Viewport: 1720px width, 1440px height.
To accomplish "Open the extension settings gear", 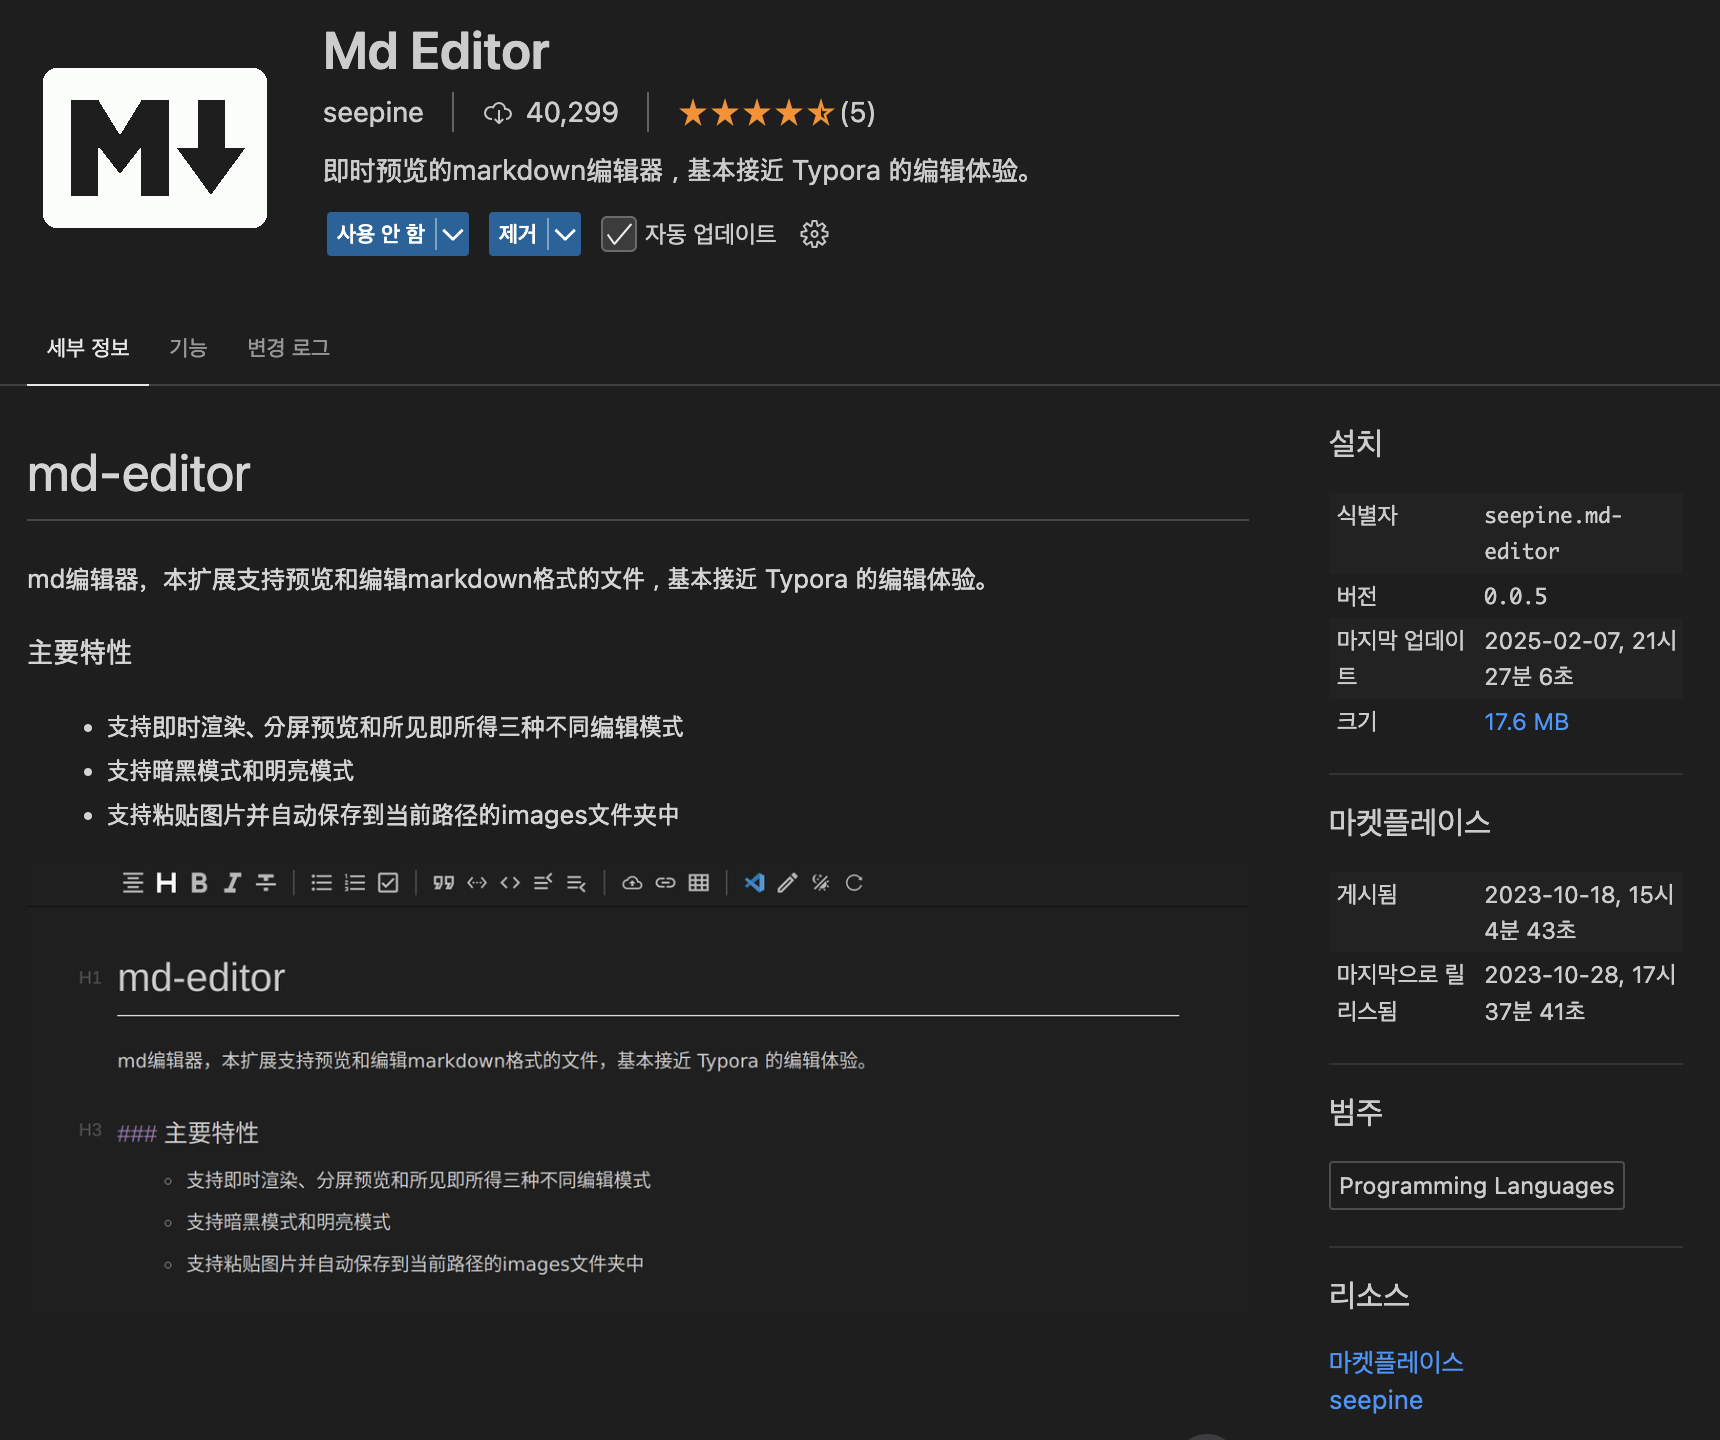I will (x=814, y=234).
